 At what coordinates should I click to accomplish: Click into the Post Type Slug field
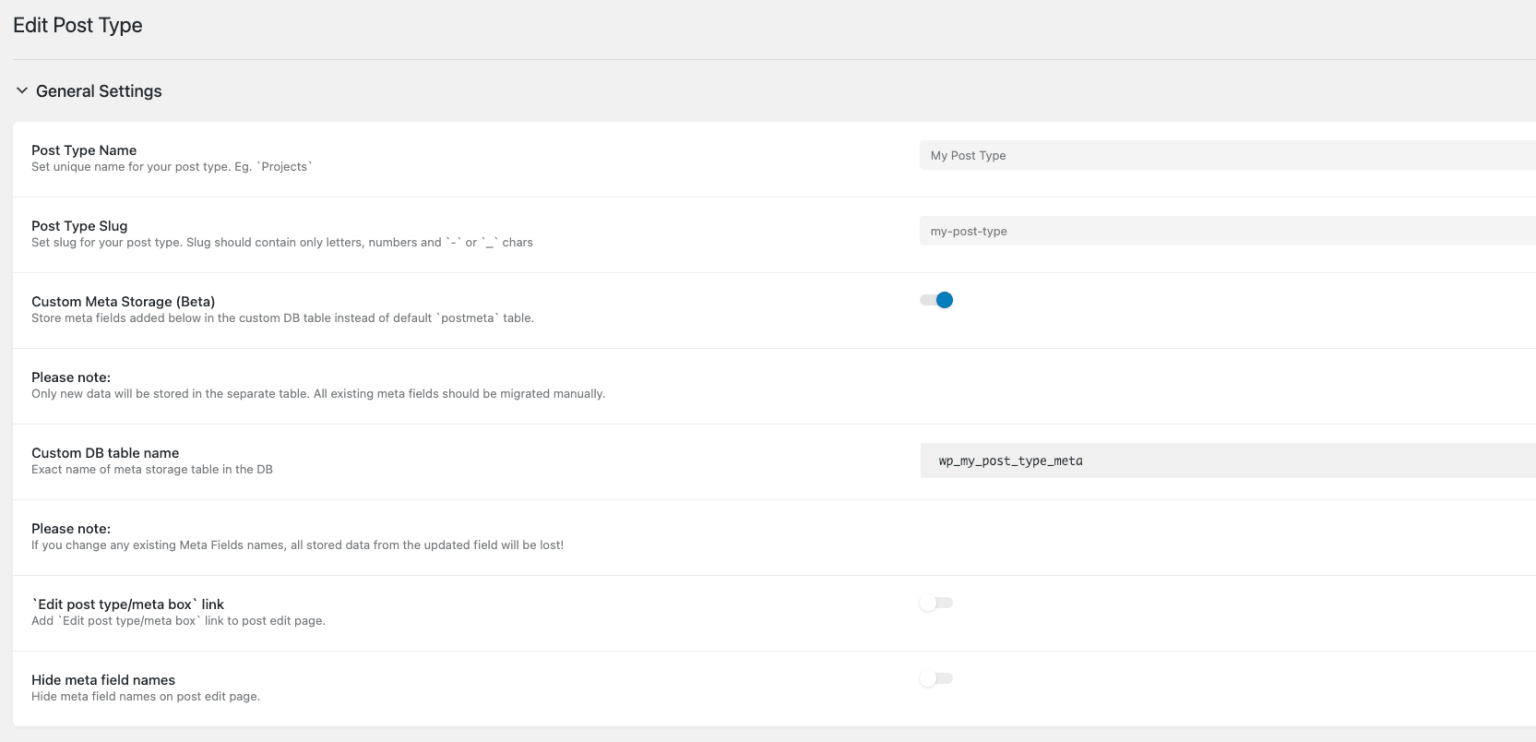[x=1228, y=231]
